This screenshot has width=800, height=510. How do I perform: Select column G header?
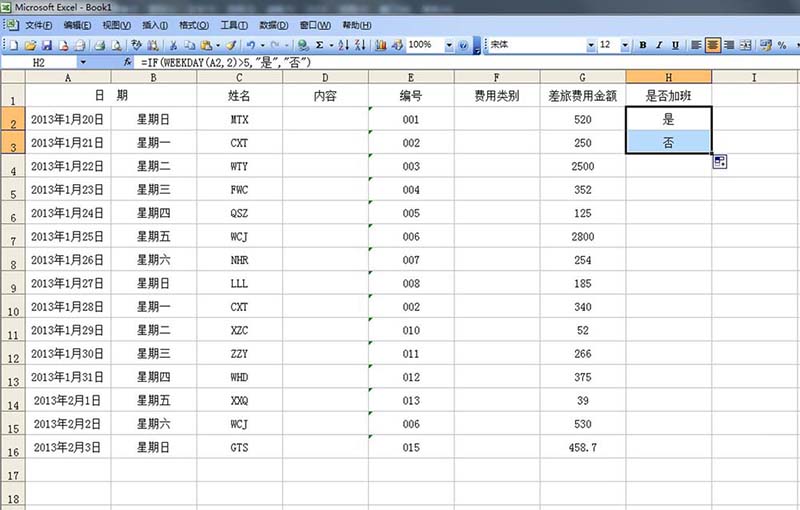583,77
